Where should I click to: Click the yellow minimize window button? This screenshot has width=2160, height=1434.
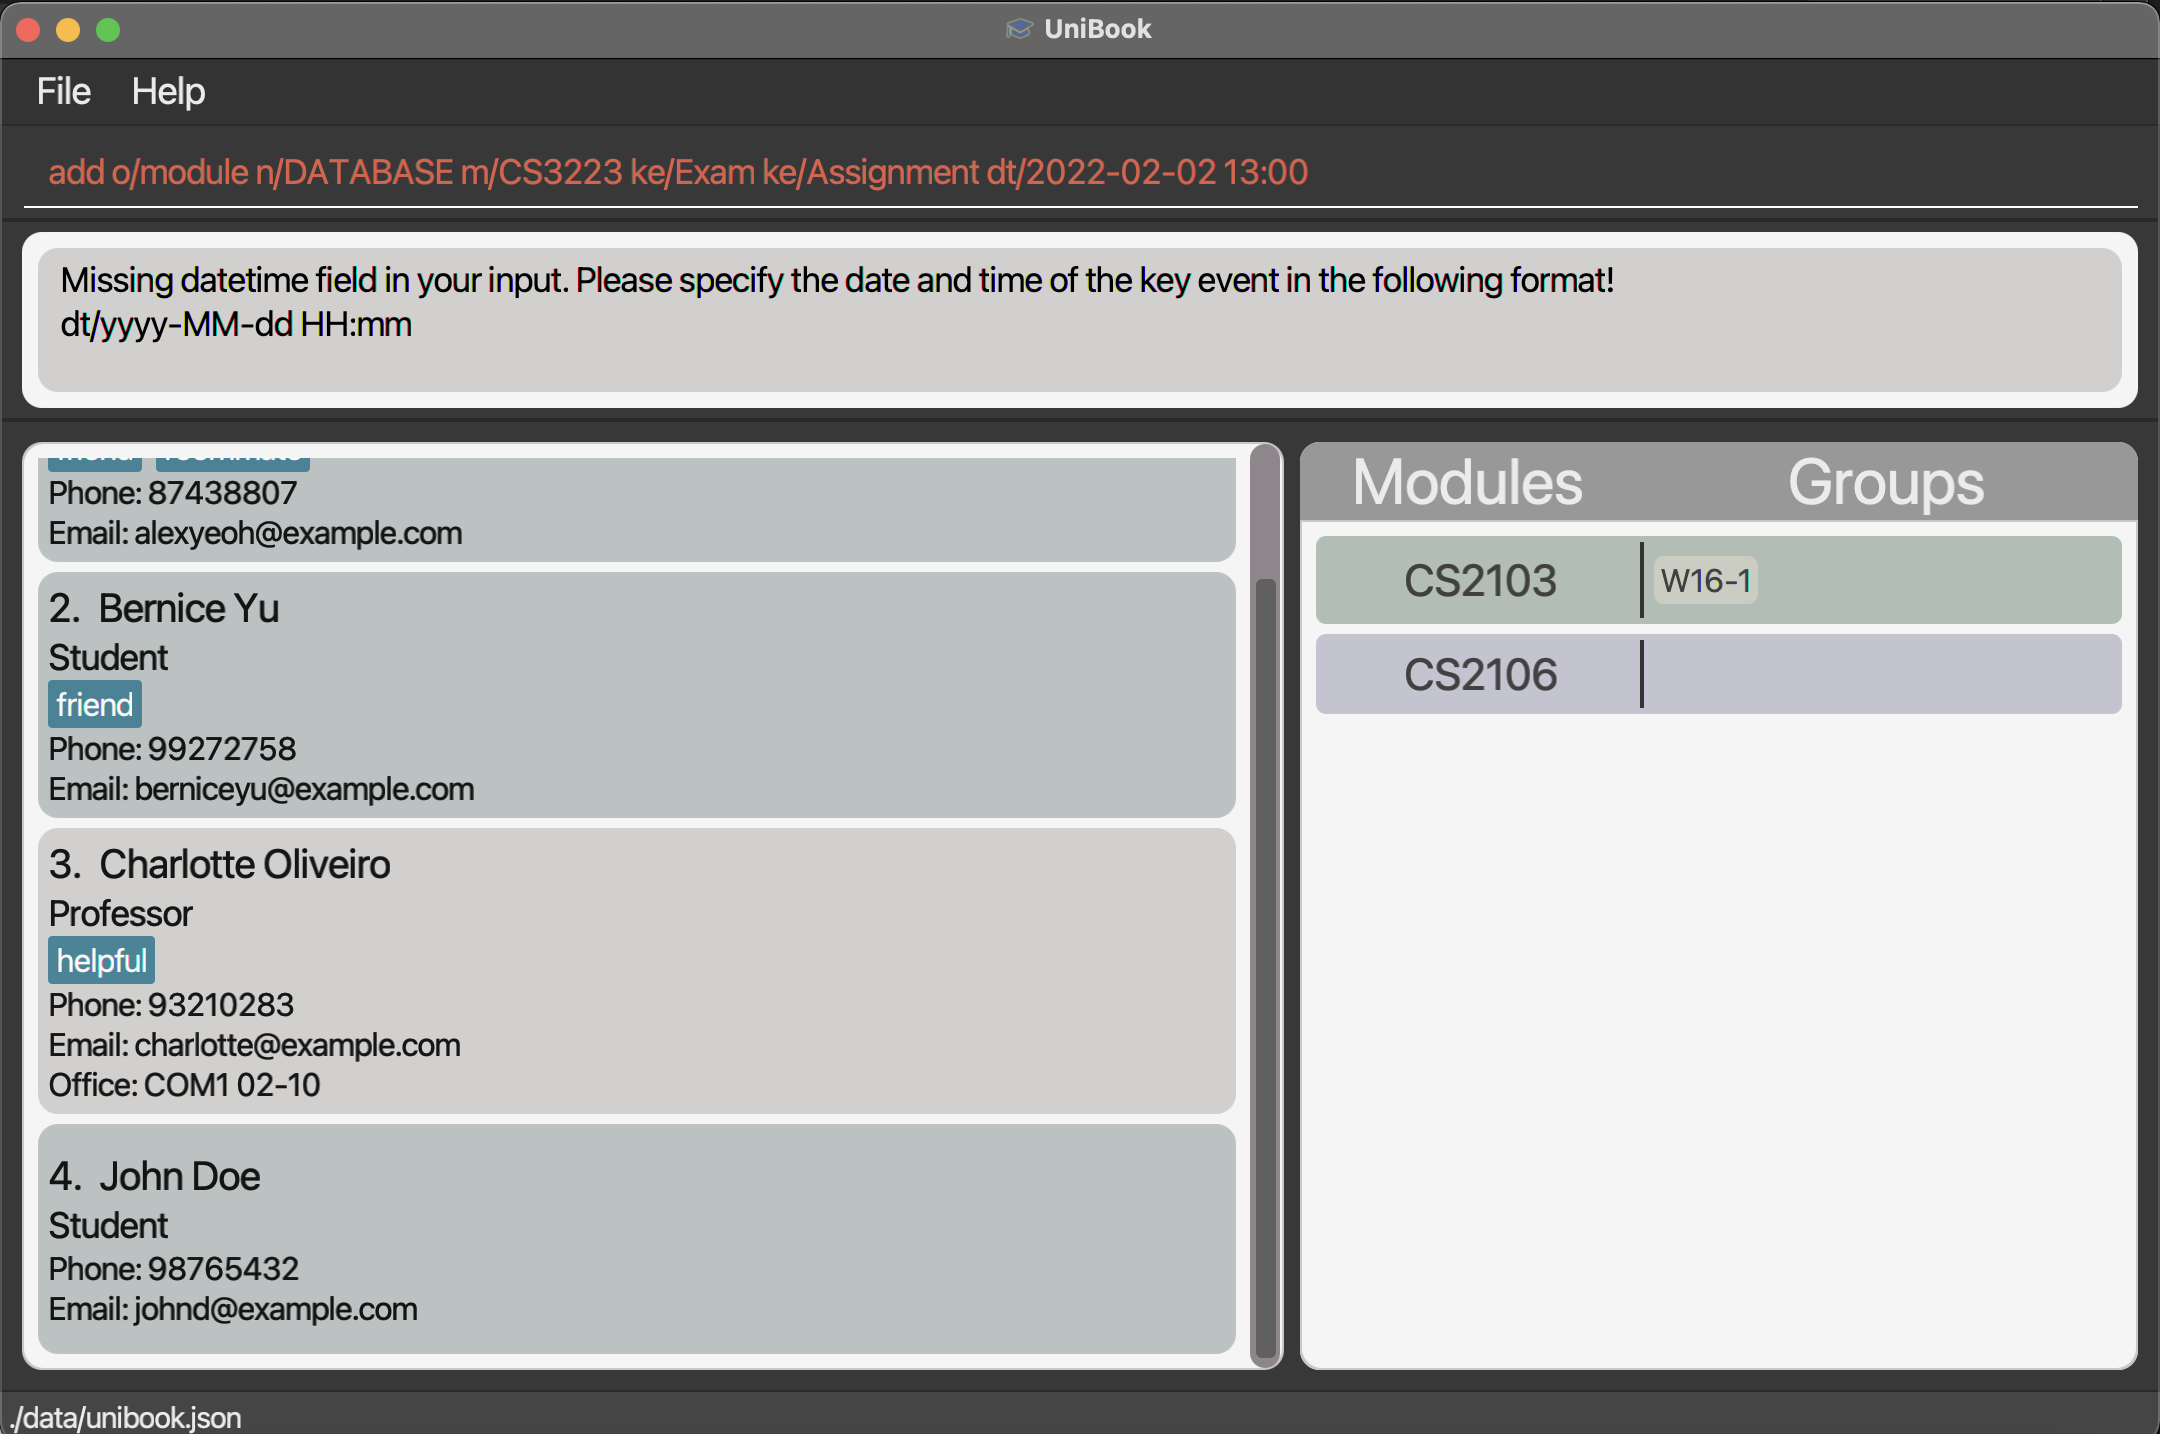tap(68, 30)
